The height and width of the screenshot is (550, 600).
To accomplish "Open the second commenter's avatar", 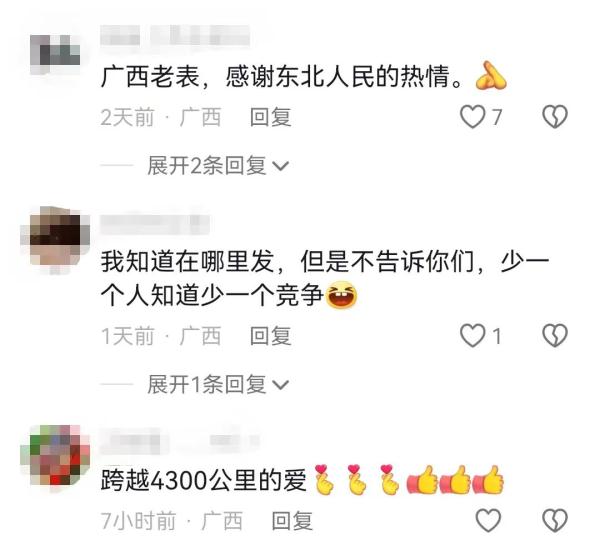I will tap(55, 240).
